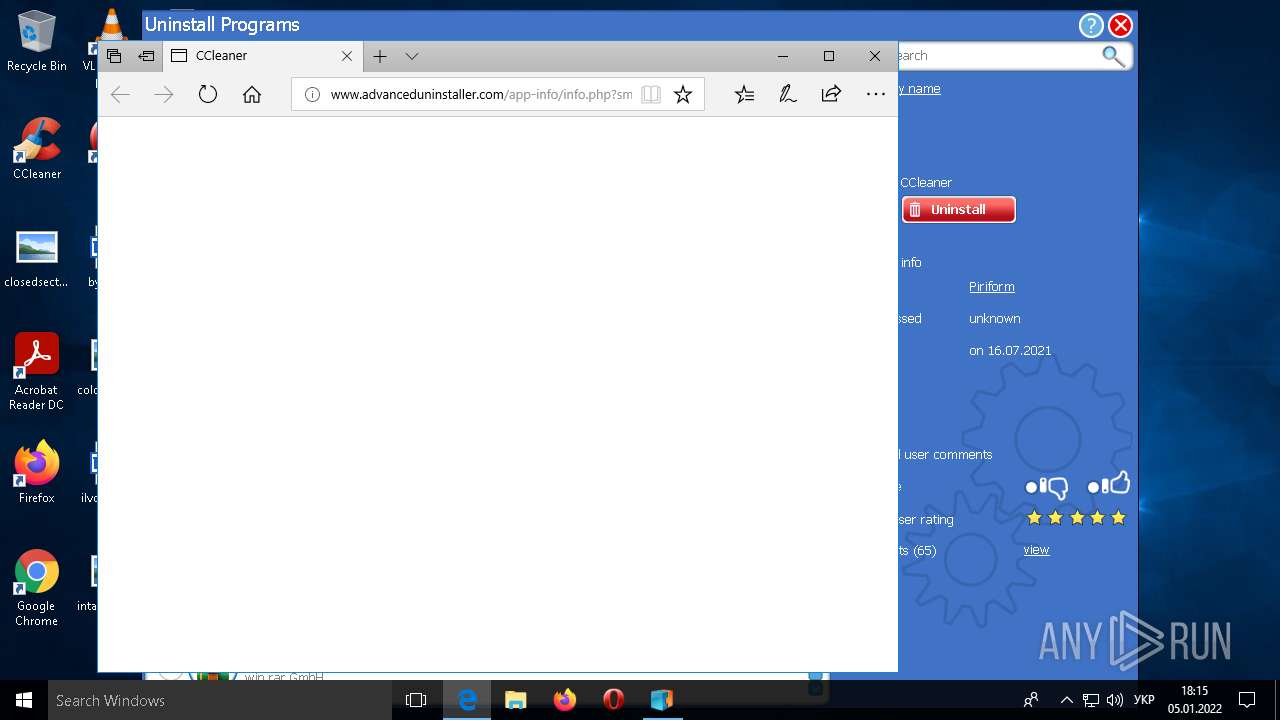Screen dimensions: 1280x720
Task: Open the Piriform publisher link
Action: click(991, 286)
